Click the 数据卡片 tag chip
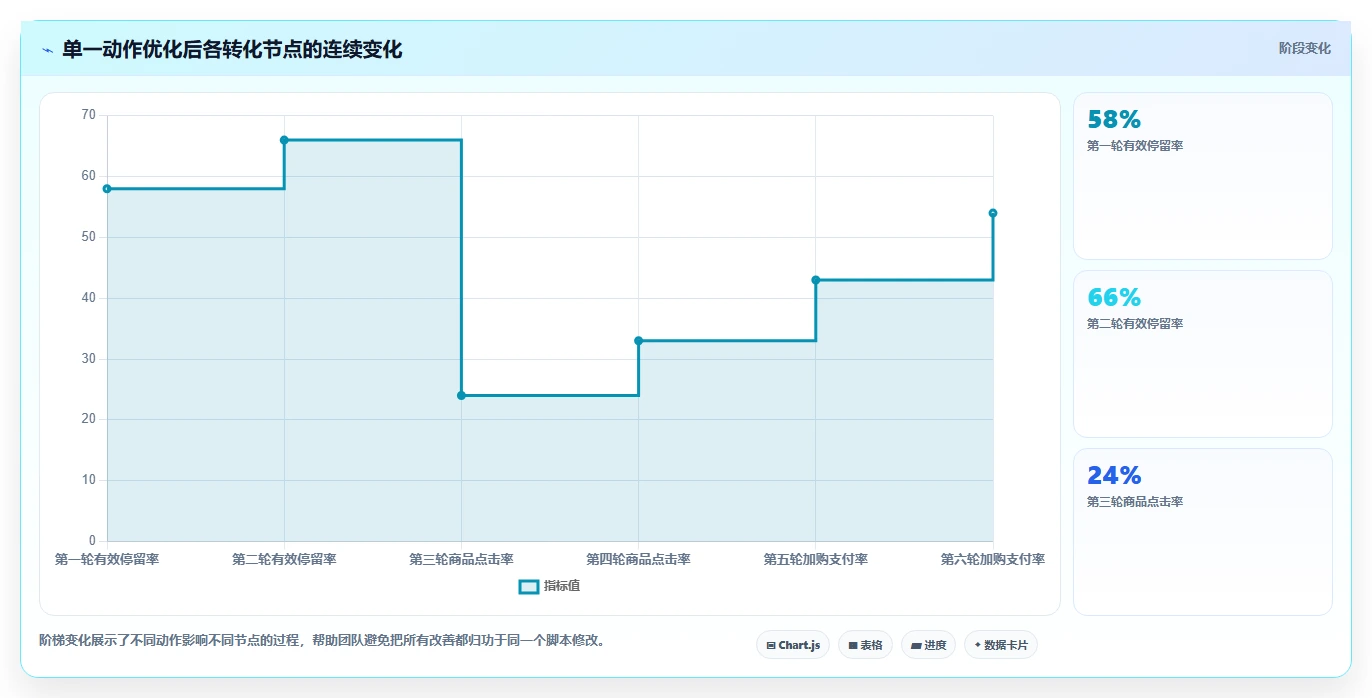This screenshot has width=1372, height=698. (1001, 645)
